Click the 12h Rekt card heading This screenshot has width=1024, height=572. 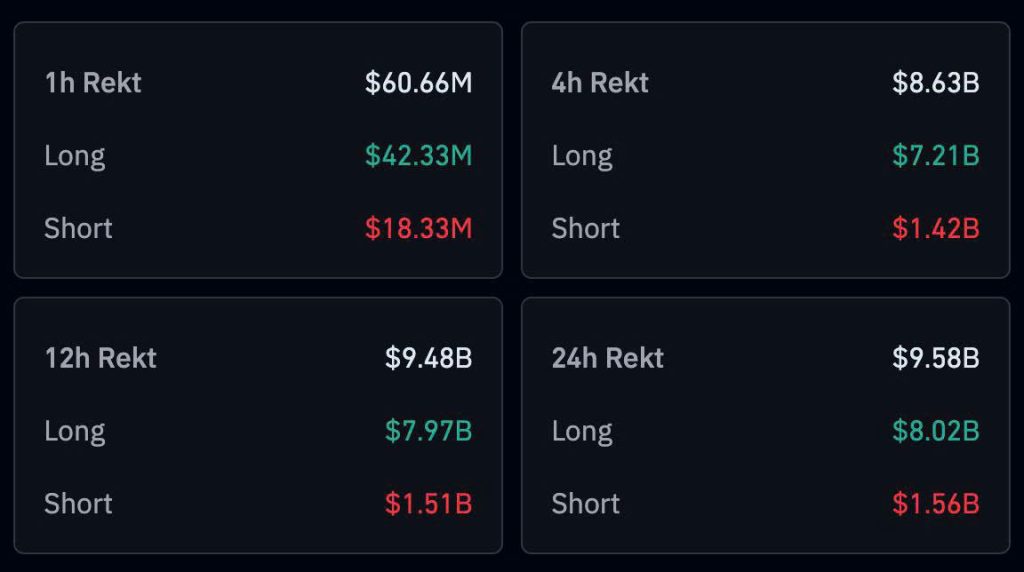pos(101,358)
